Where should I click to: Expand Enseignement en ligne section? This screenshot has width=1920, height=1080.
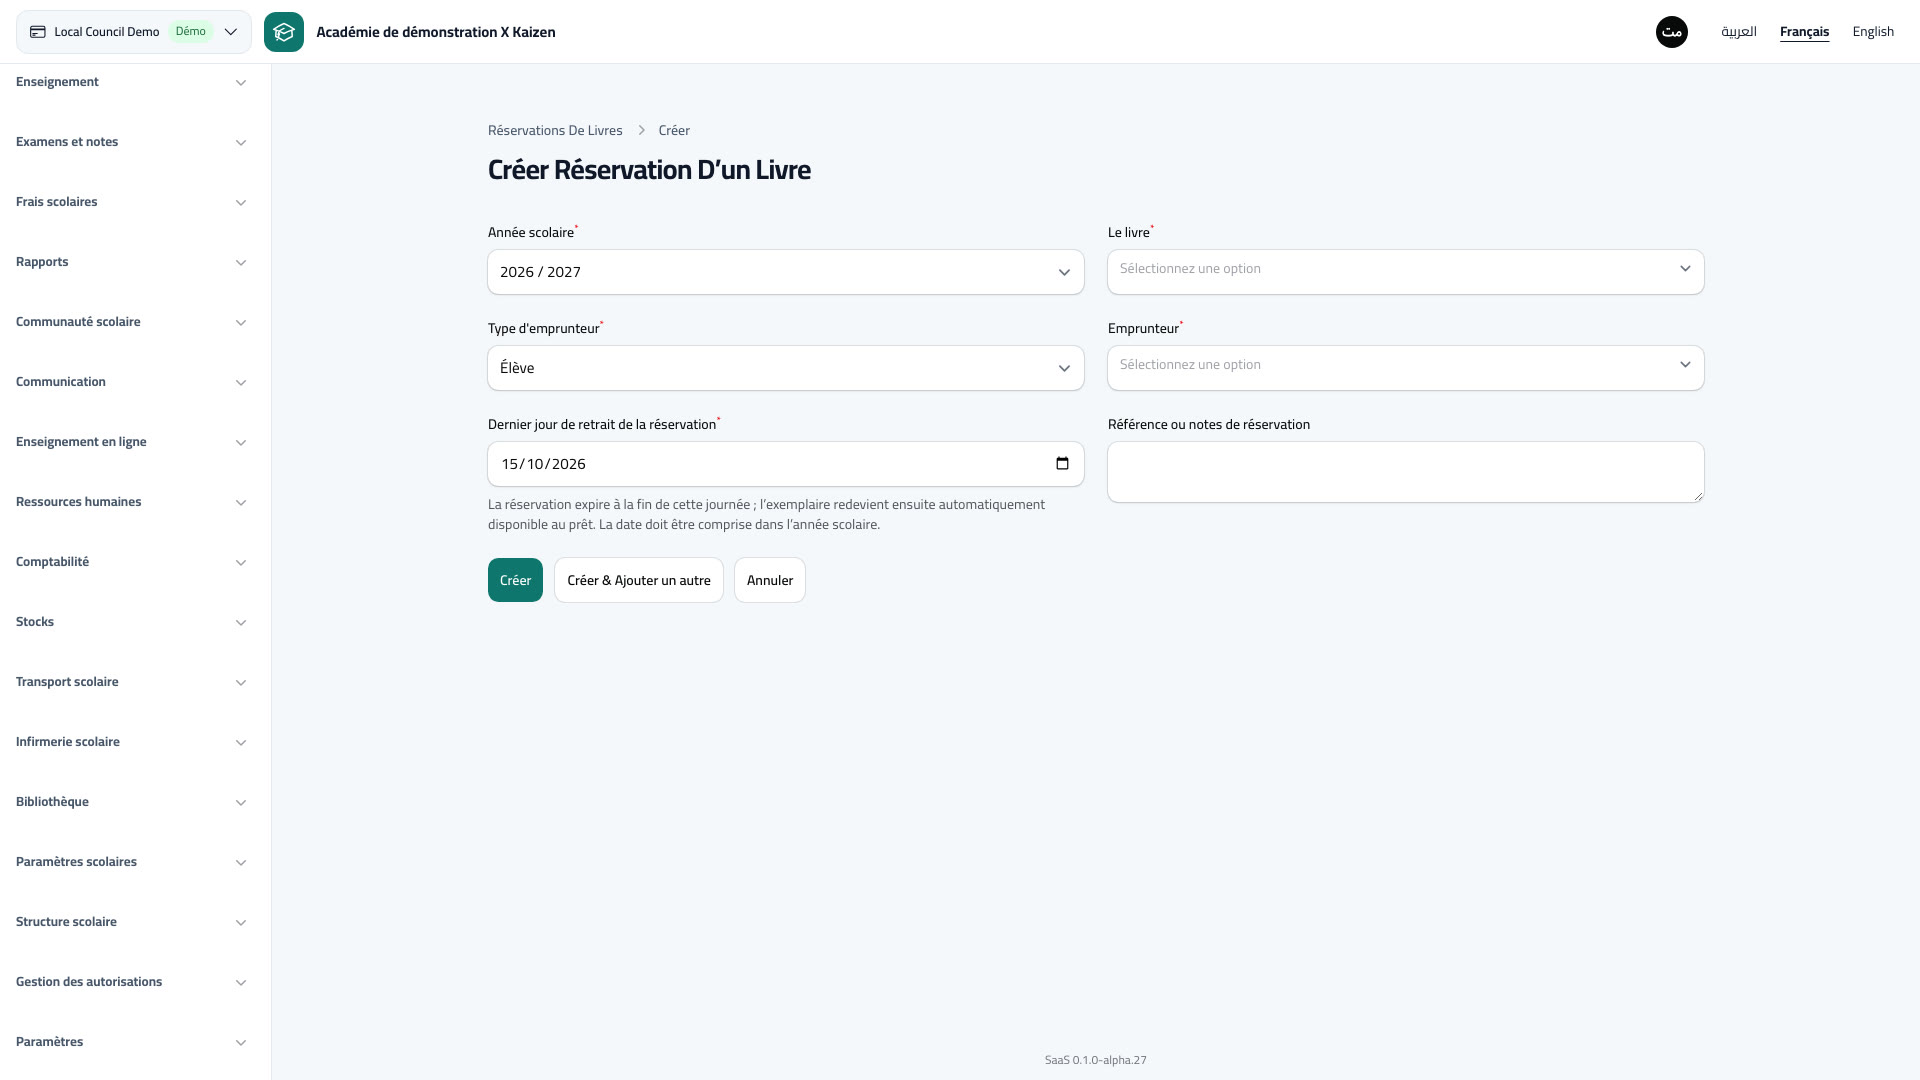(x=131, y=442)
